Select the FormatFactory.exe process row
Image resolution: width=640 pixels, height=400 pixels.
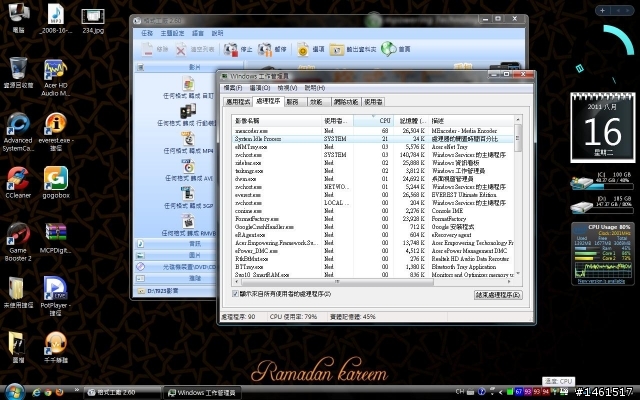pyautogui.click(x=373, y=219)
